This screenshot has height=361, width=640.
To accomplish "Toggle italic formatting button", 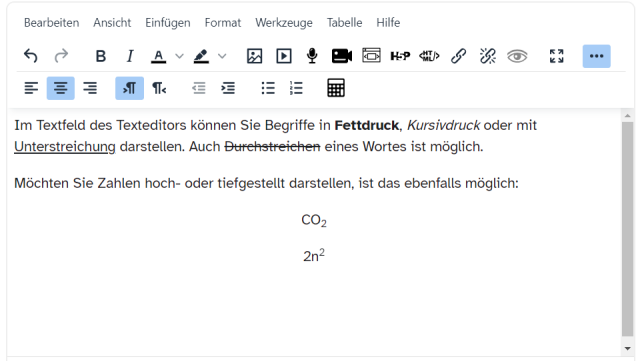I will (x=130, y=56).
